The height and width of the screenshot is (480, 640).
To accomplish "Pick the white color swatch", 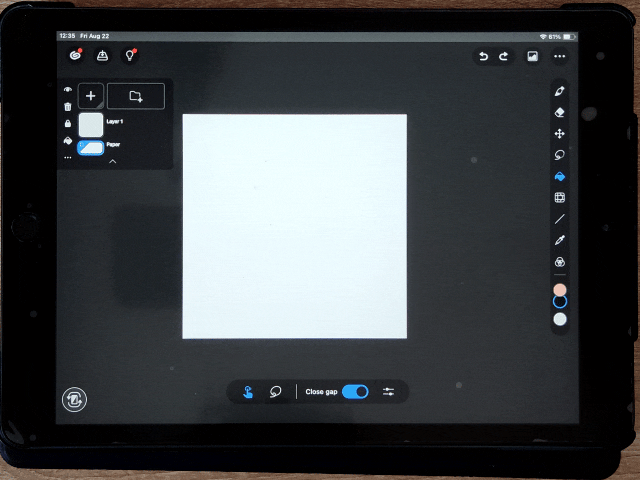I will pos(560,319).
